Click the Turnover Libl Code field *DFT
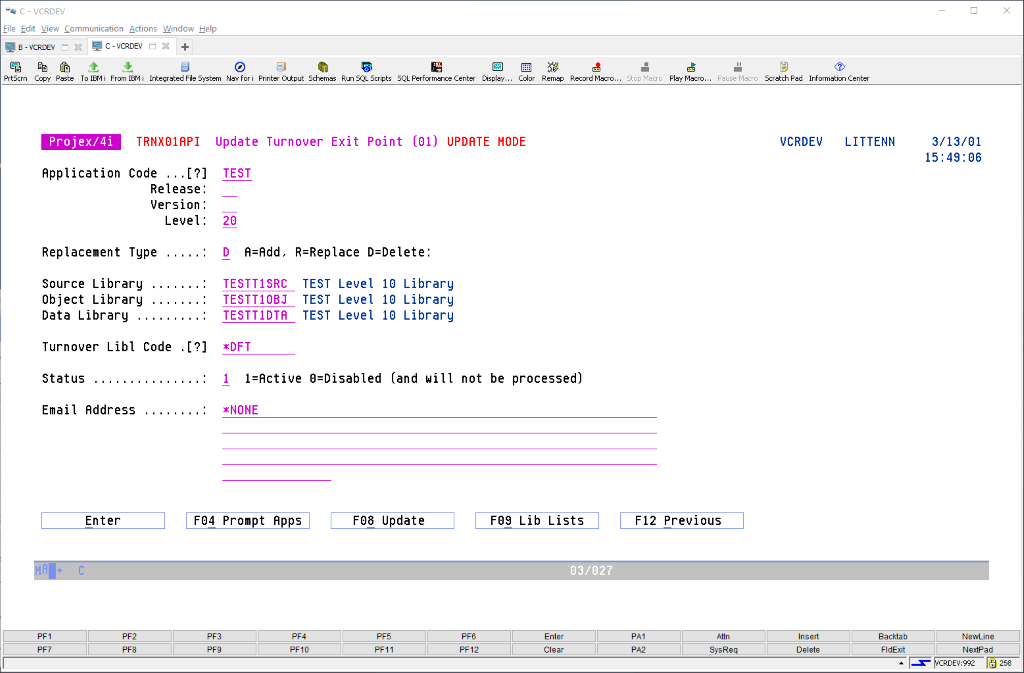This screenshot has height=673, width=1024. click(x=258, y=347)
